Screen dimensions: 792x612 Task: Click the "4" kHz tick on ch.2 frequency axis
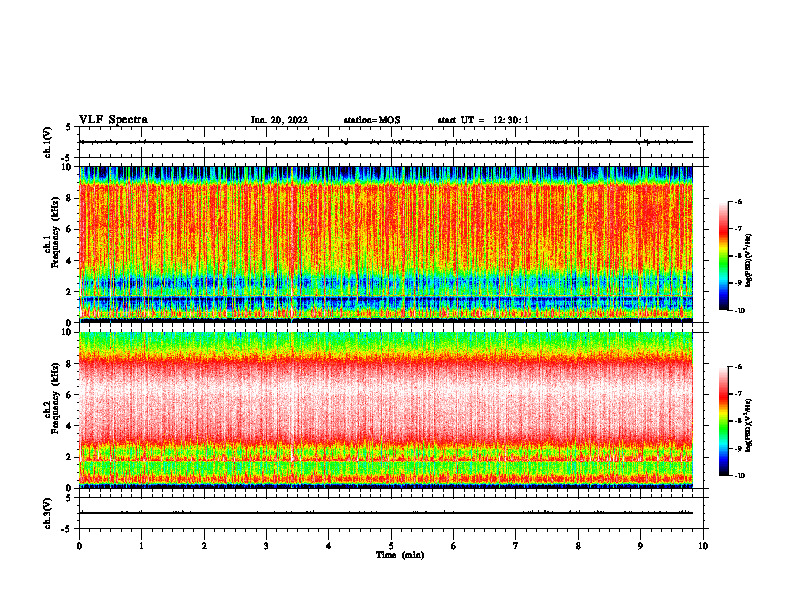(x=70, y=426)
